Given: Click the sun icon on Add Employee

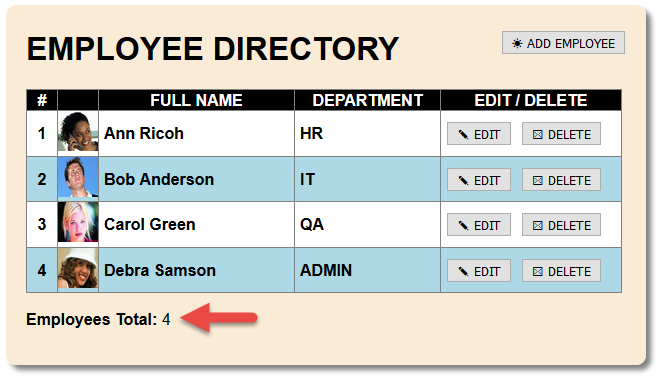Looking at the screenshot, I should [517, 43].
